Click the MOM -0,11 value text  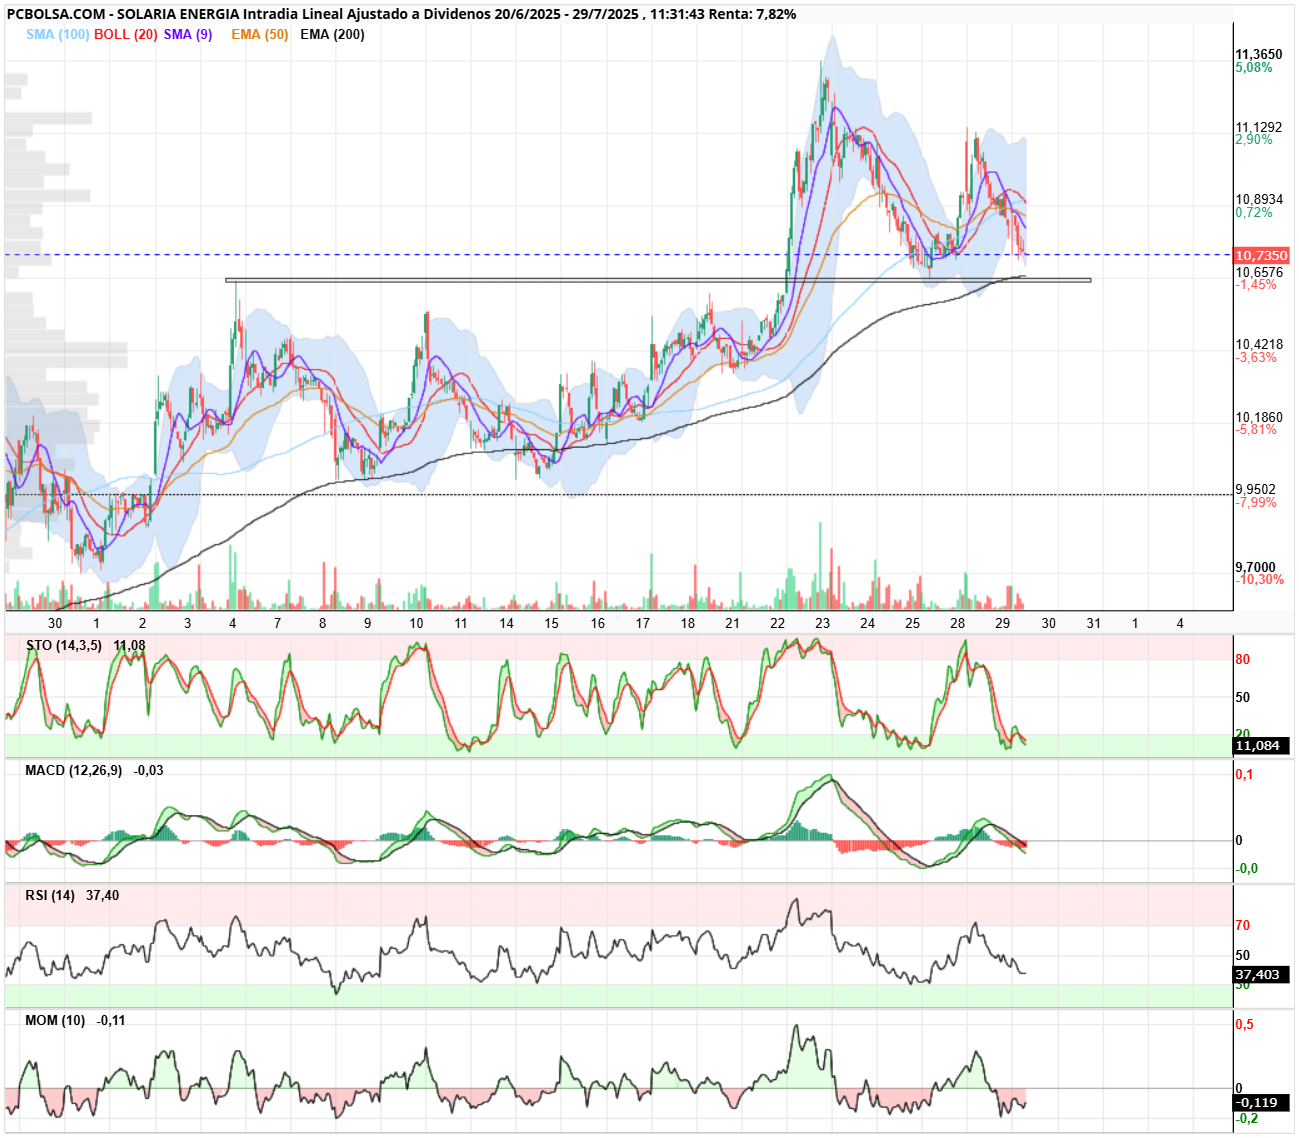coord(111,1020)
